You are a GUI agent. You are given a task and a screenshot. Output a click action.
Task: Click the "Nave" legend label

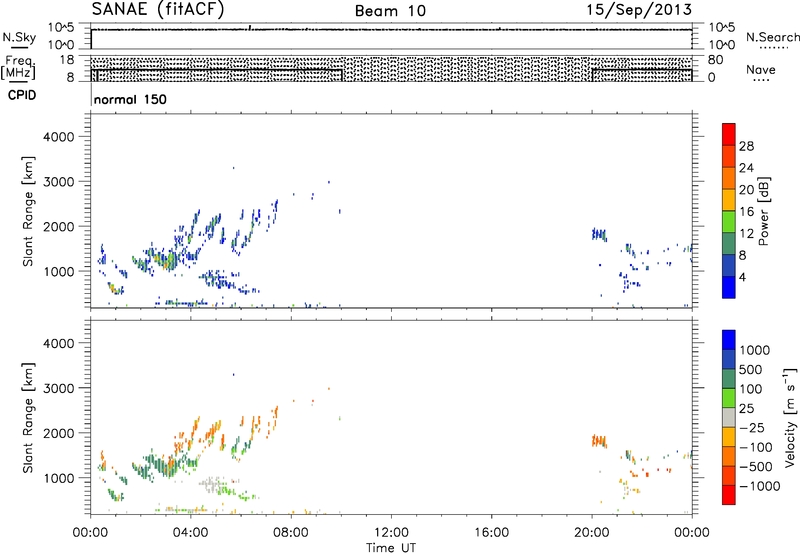760,69
